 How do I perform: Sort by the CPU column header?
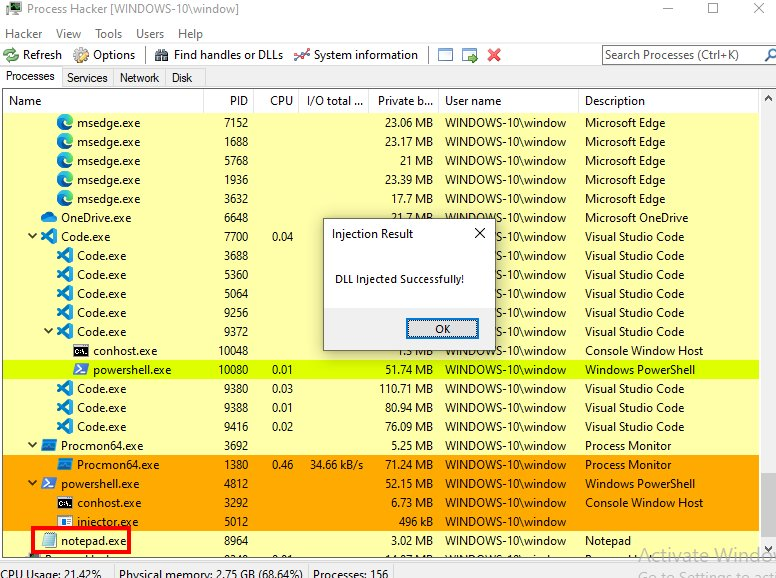(276, 101)
